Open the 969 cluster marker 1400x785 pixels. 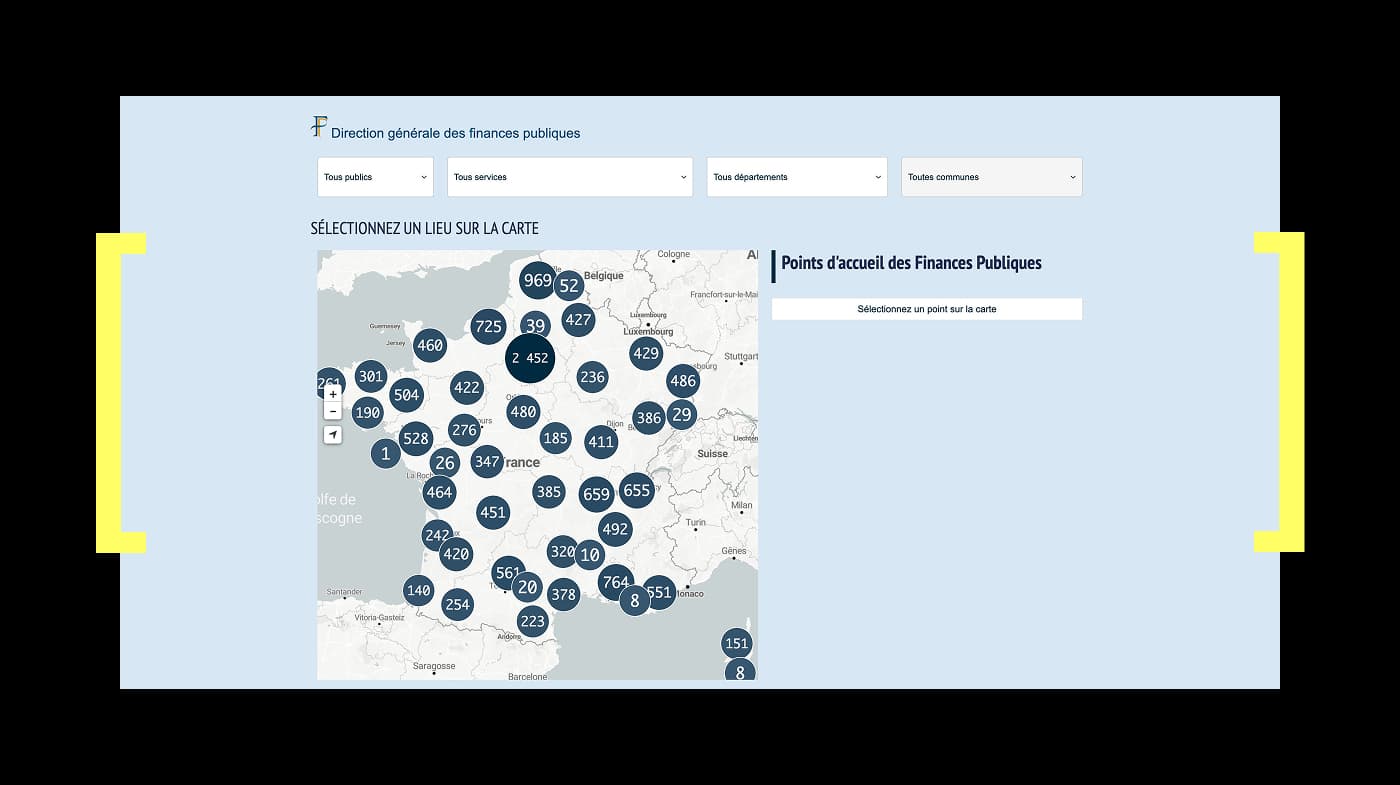coord(537,281)
